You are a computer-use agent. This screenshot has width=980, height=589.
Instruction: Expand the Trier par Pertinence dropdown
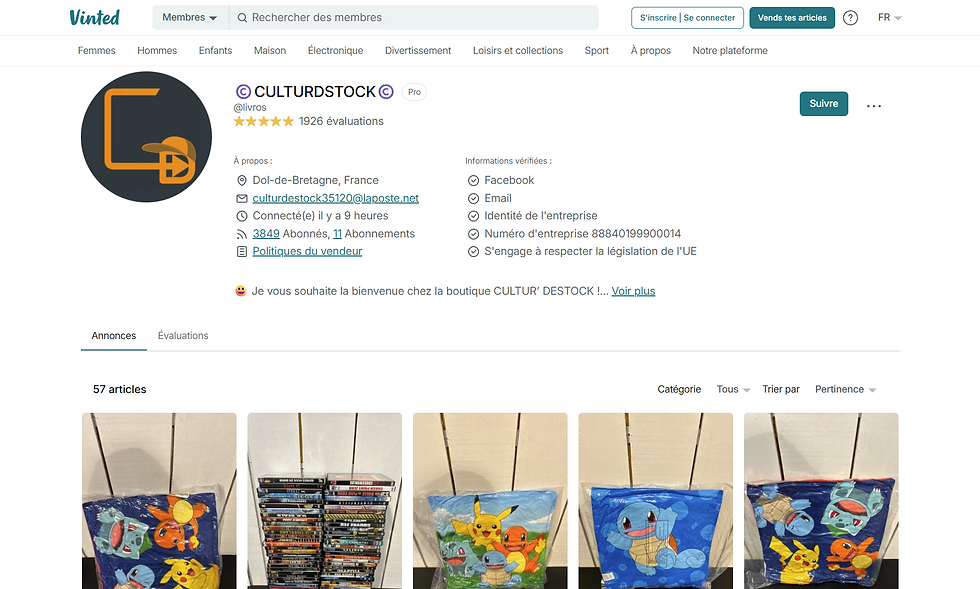tap(845, 389)
